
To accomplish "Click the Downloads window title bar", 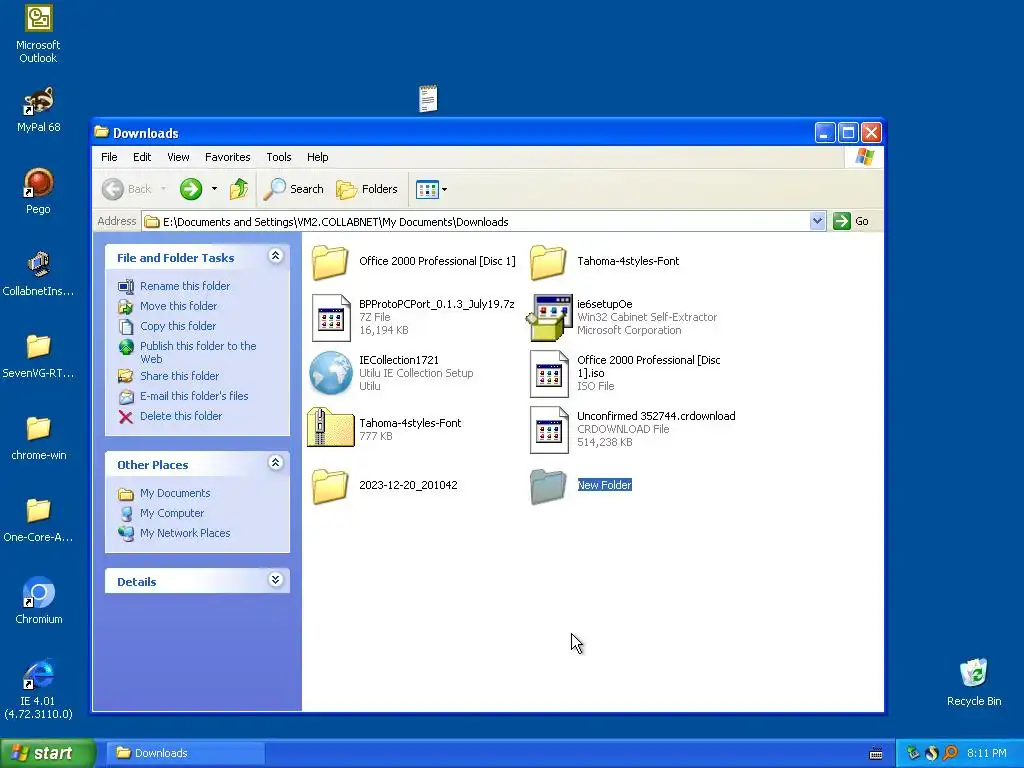I will tap(453, 133).
